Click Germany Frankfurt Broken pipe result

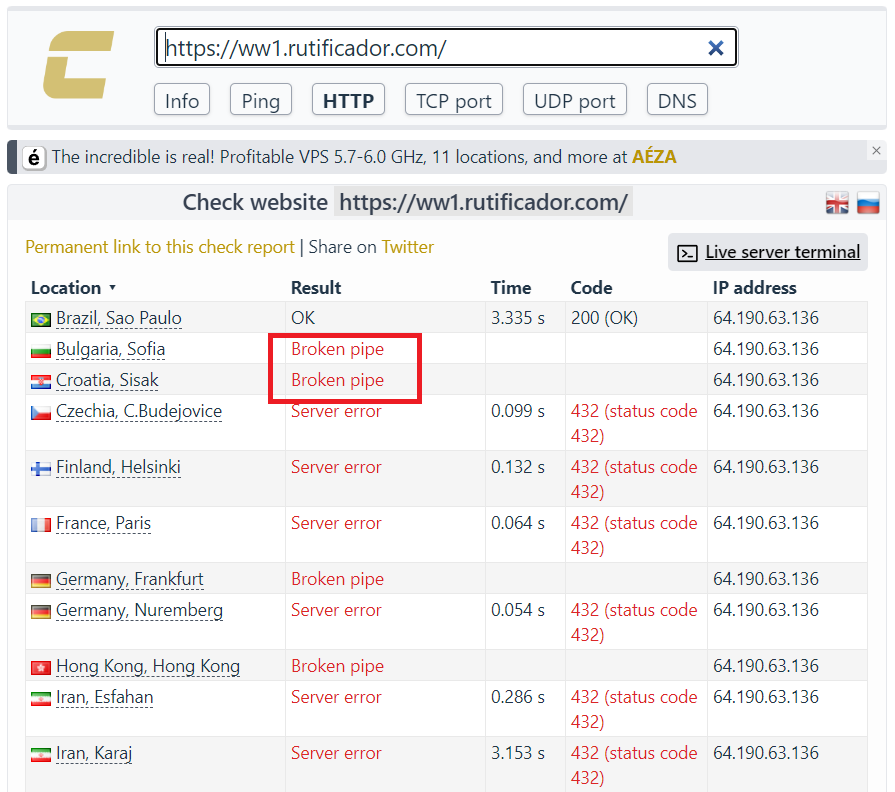[337, 579]
